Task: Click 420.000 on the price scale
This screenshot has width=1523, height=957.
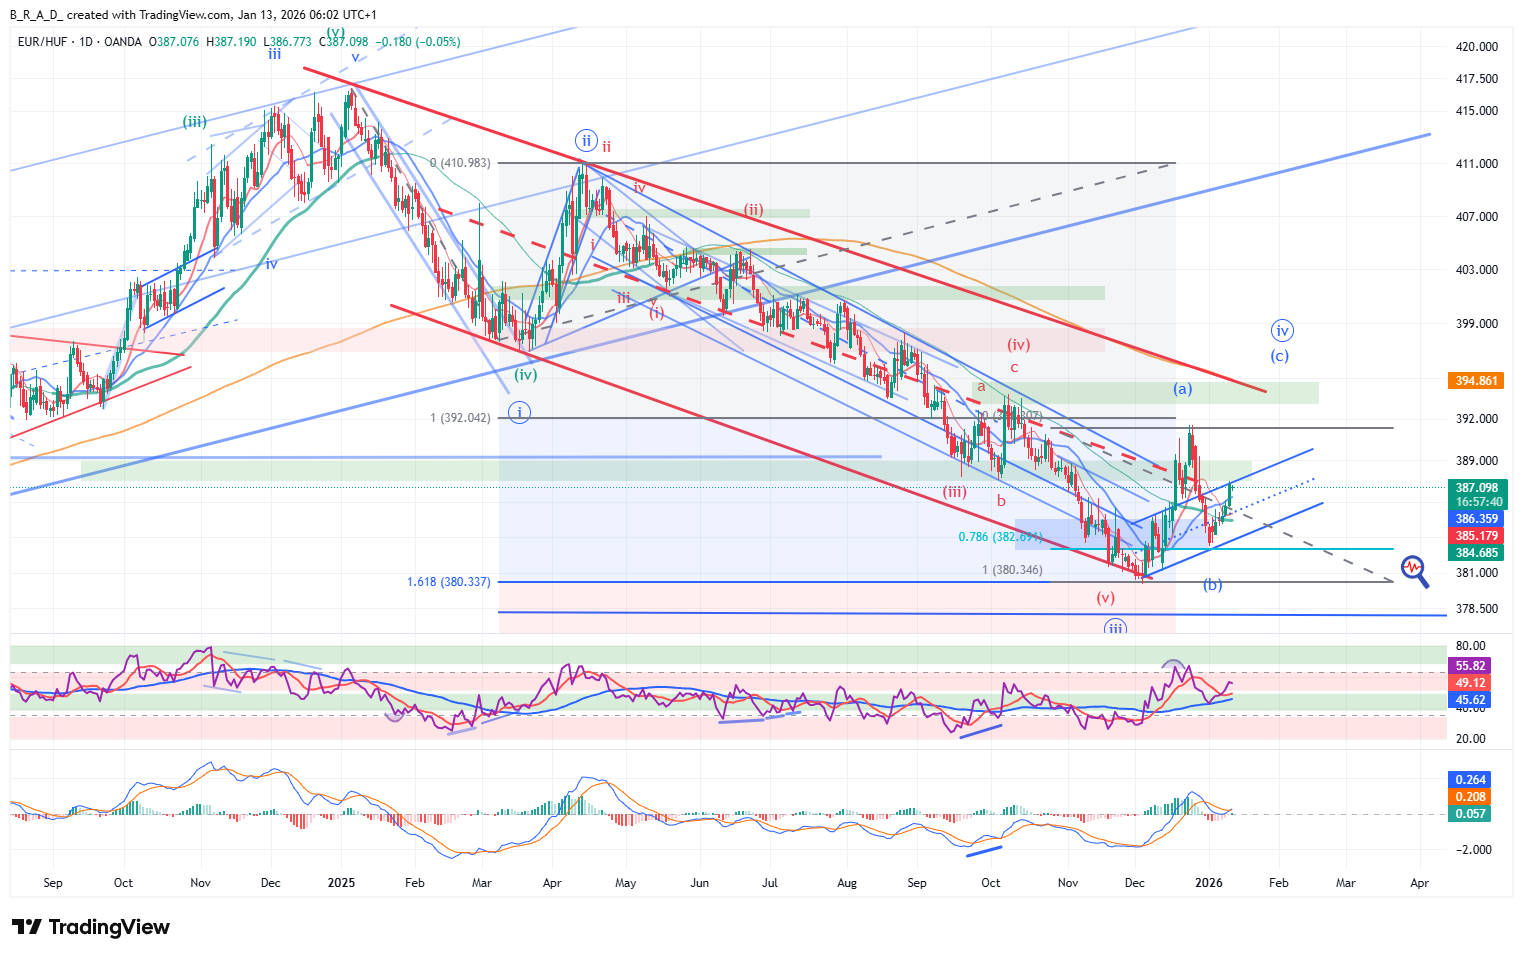Action: click(x=1476, y=47)
